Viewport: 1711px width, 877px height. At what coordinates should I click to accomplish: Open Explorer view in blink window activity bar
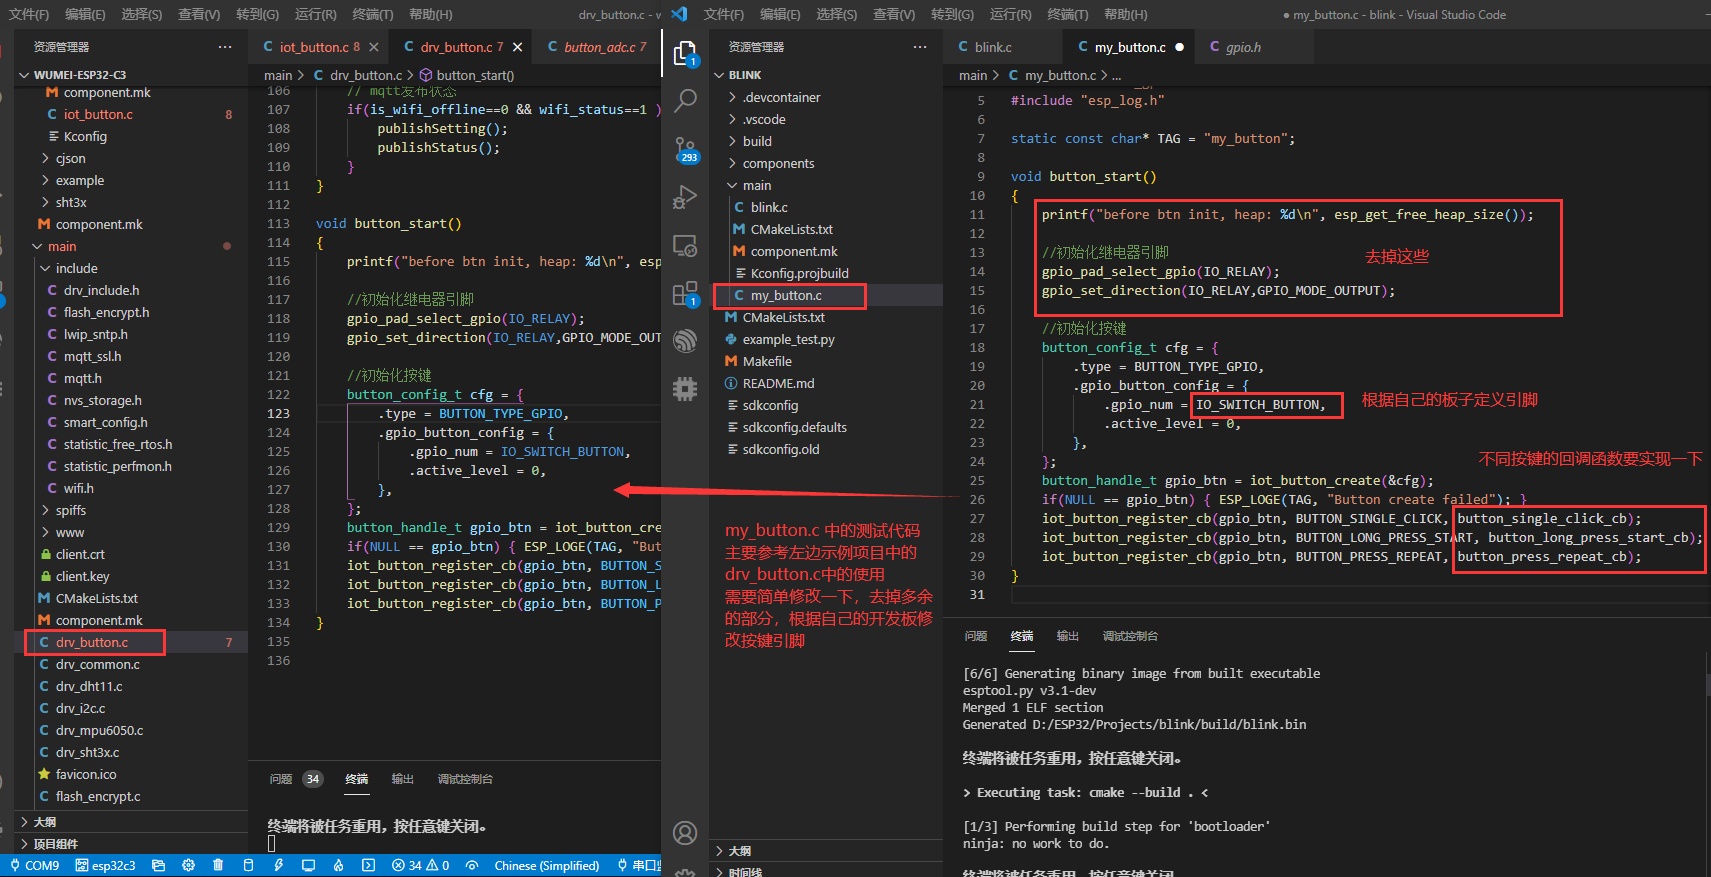[x=685, y=53]
